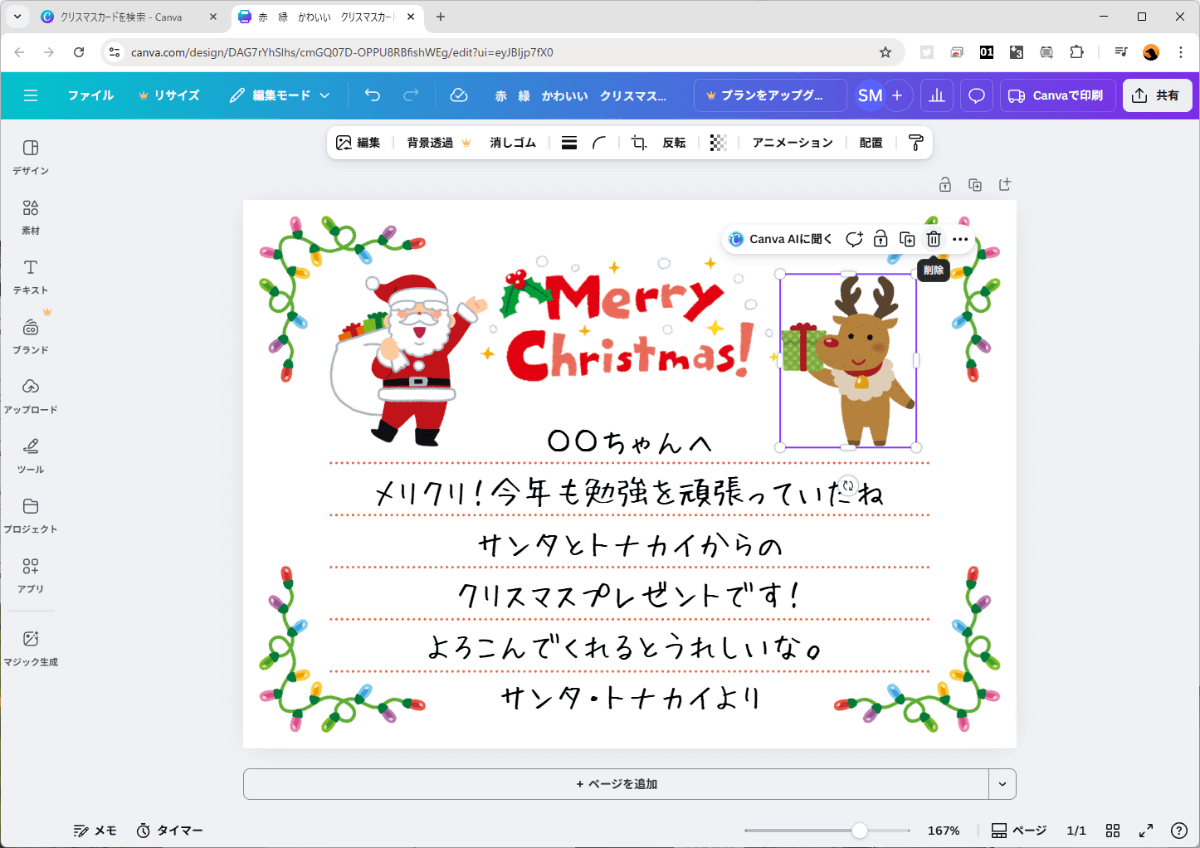
Task: Open the メモ notes button
Action: 95,831
